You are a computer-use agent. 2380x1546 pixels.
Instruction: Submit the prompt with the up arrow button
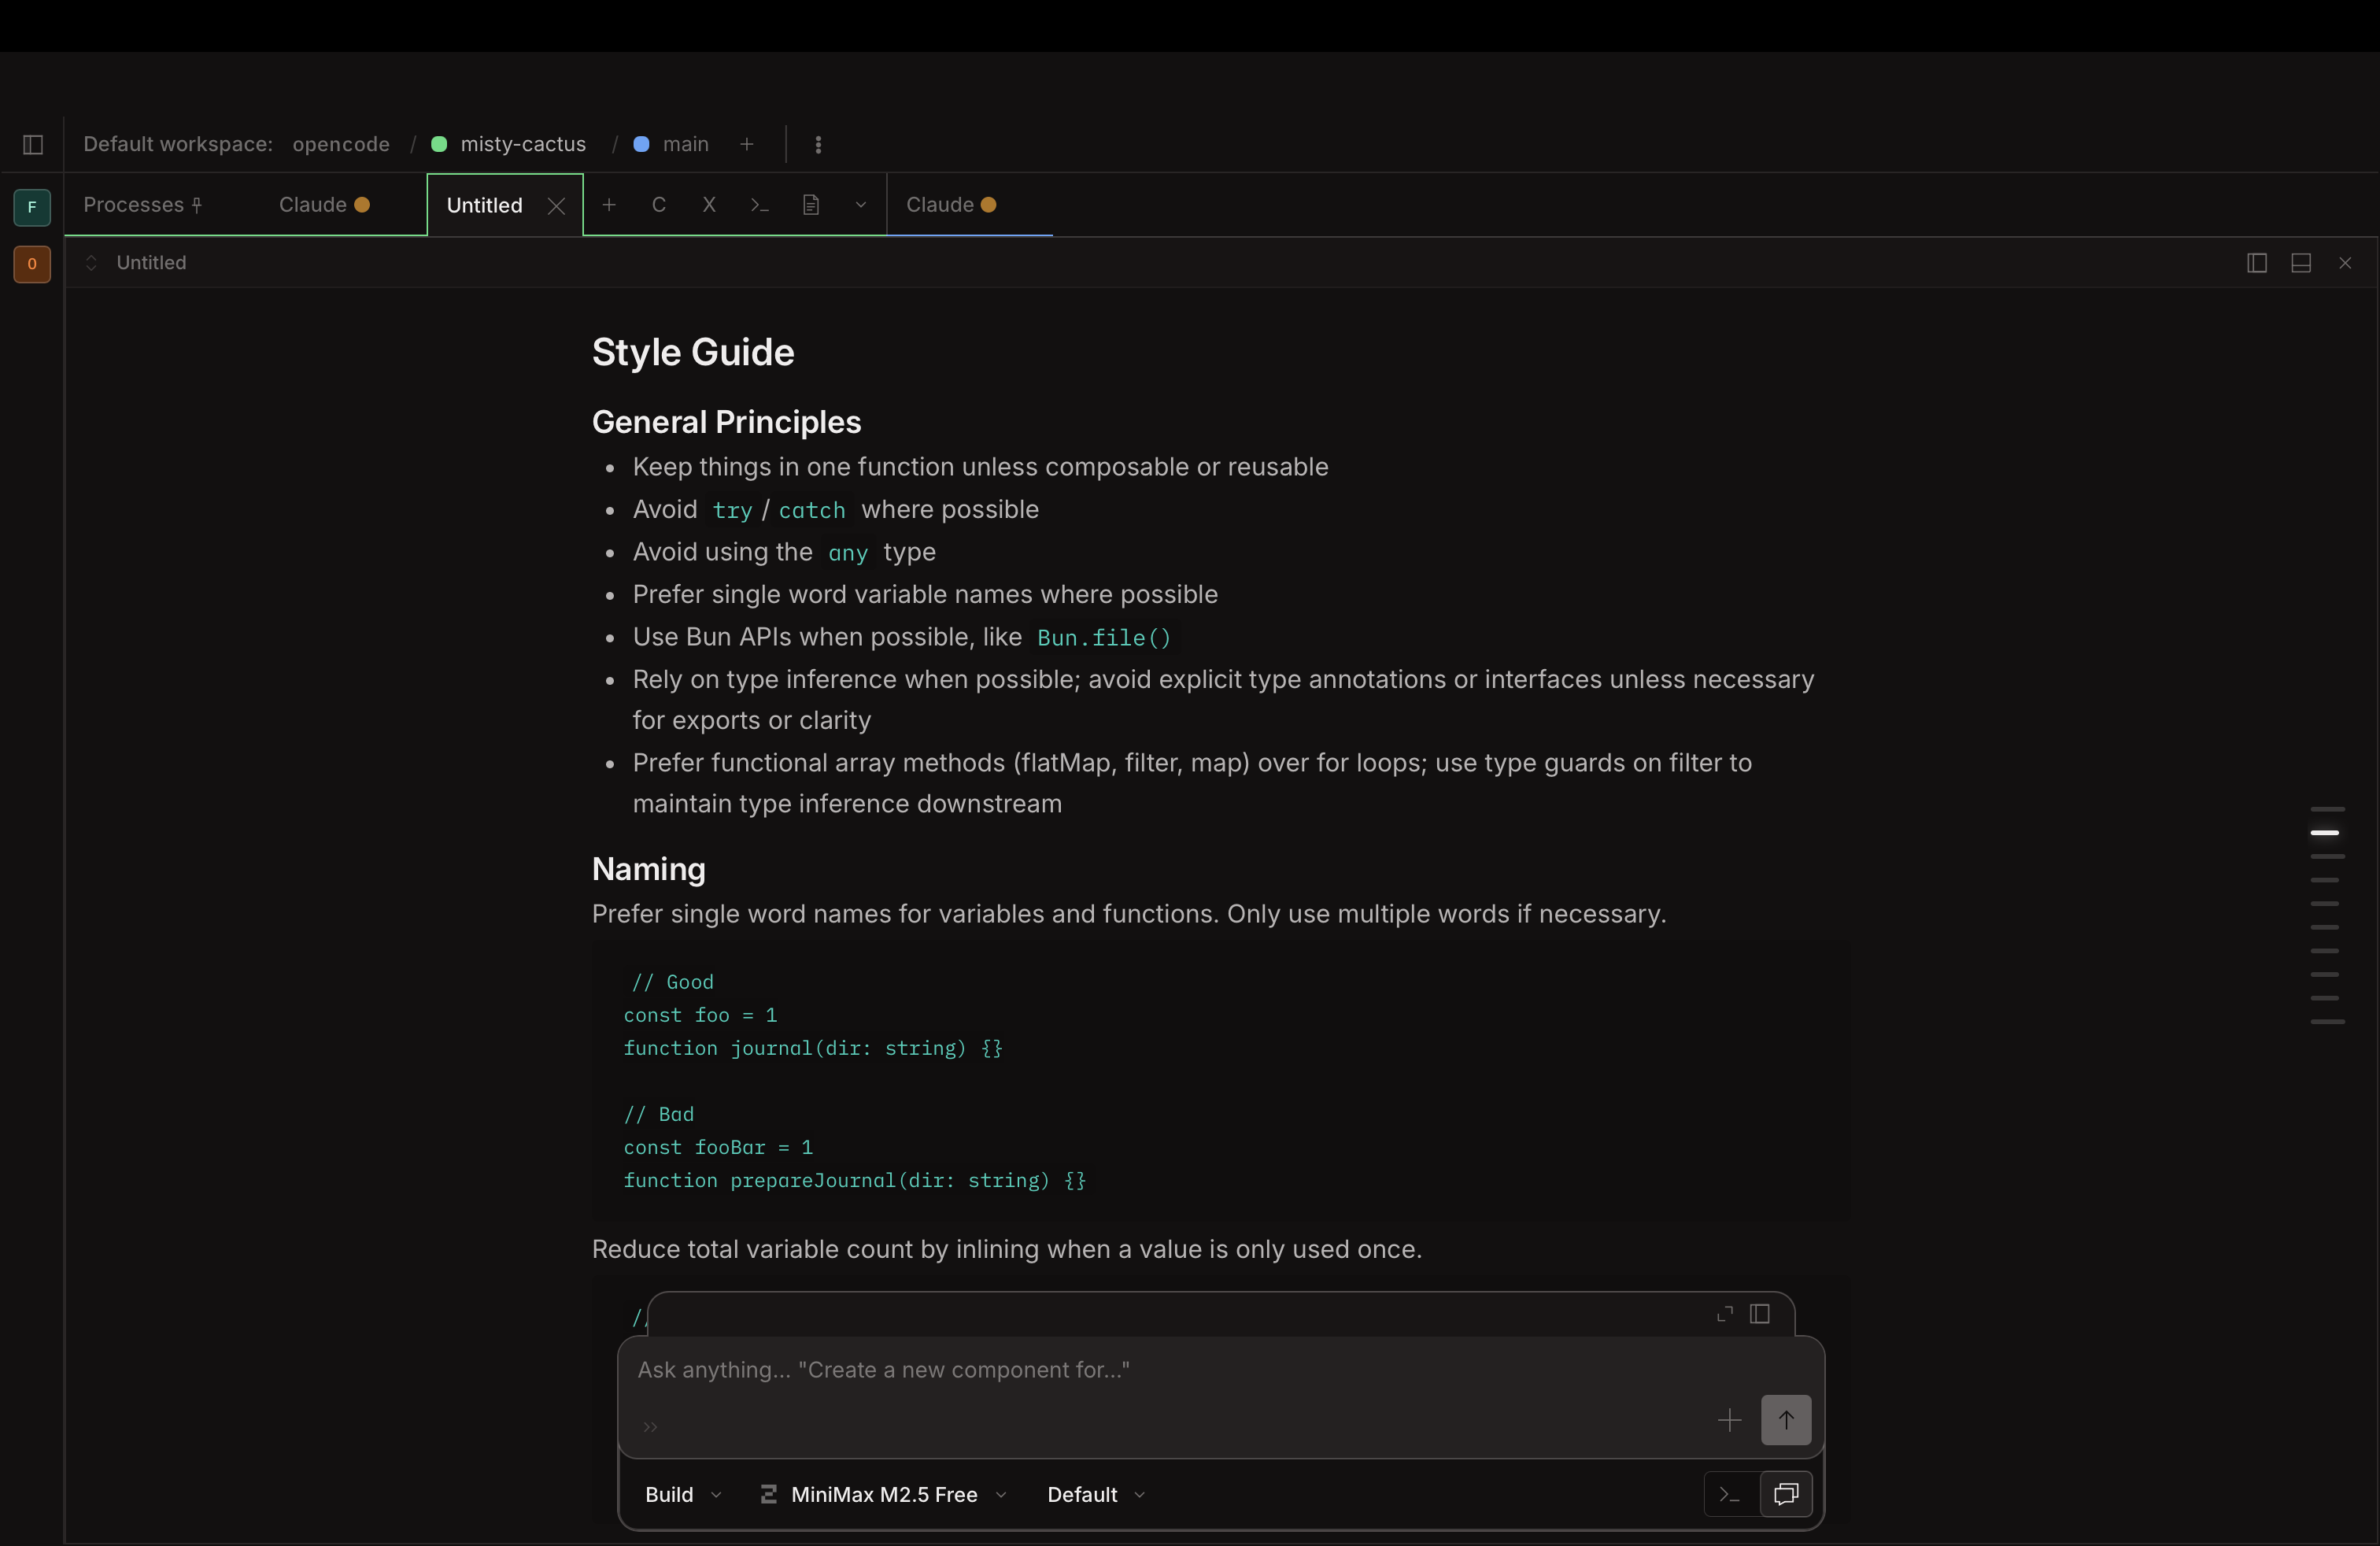[1785, 1420]
